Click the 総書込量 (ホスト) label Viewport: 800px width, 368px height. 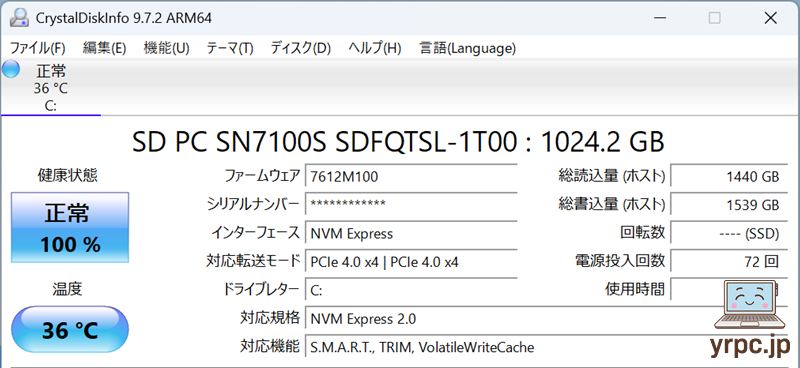click(x=612, y=204)
